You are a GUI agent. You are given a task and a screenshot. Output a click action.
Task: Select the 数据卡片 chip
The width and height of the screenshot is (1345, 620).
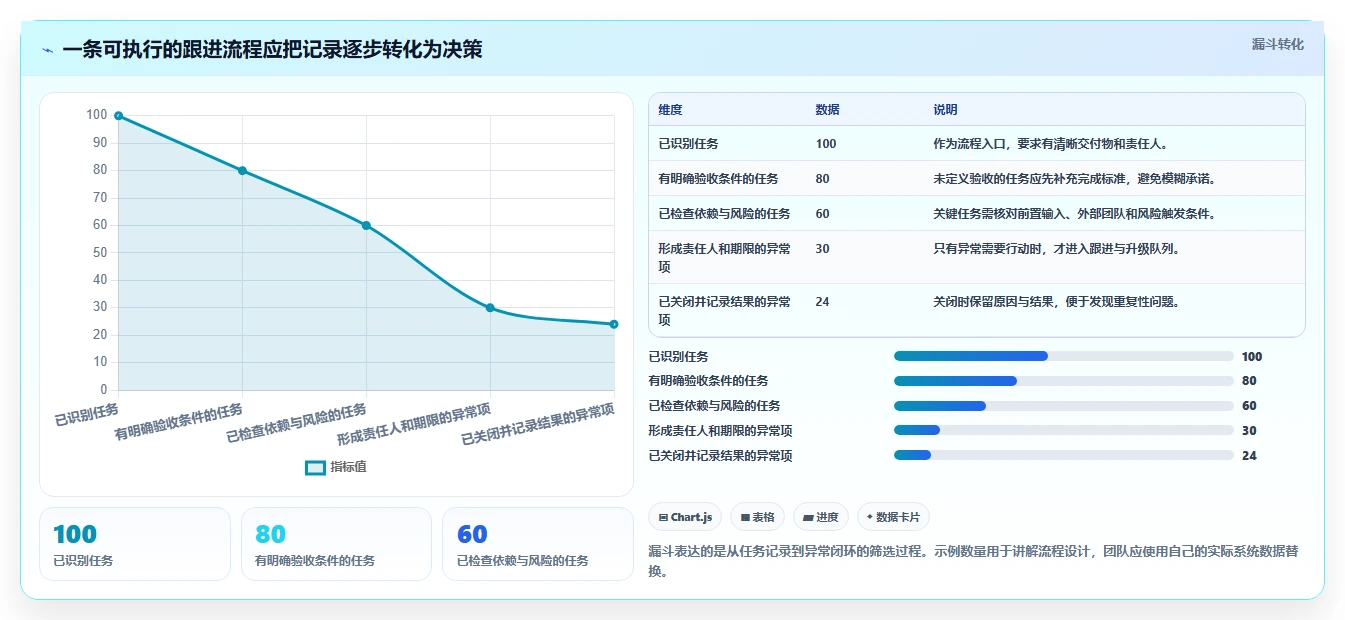[x=893, y=517]
